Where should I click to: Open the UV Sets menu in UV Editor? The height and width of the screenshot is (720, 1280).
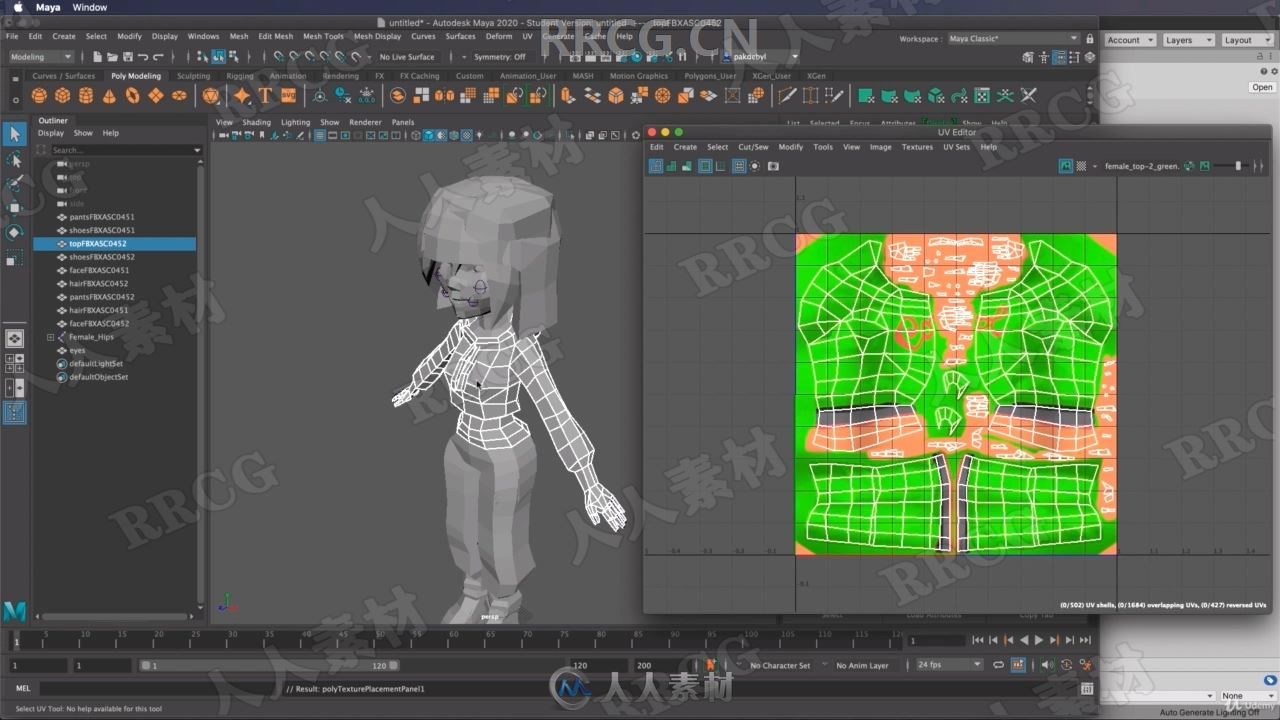click(x=956, y=147)
